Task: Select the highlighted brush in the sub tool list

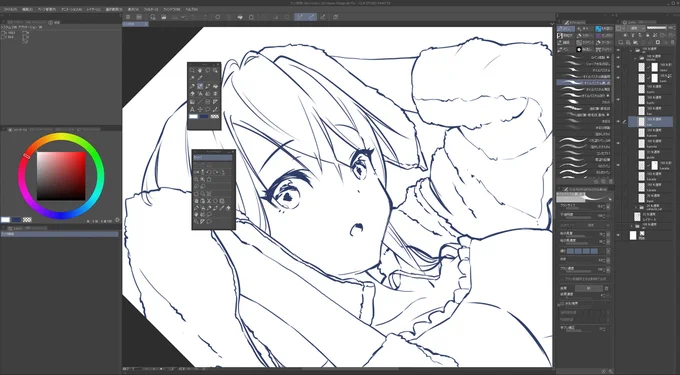Action: click(584, 82)
